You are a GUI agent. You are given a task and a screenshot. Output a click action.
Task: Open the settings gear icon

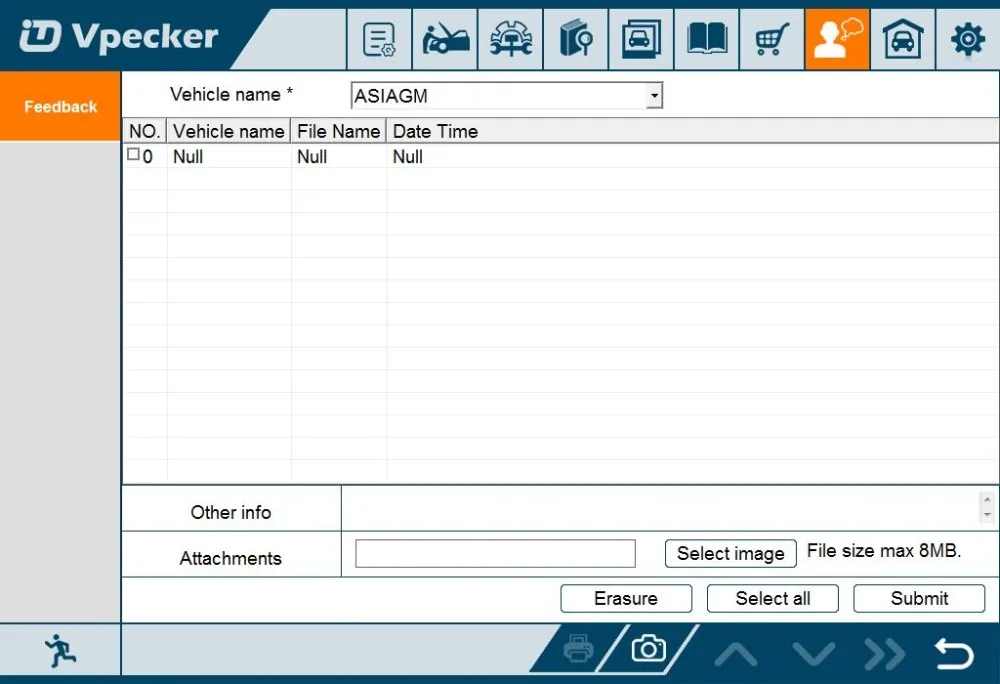[968, 40]
